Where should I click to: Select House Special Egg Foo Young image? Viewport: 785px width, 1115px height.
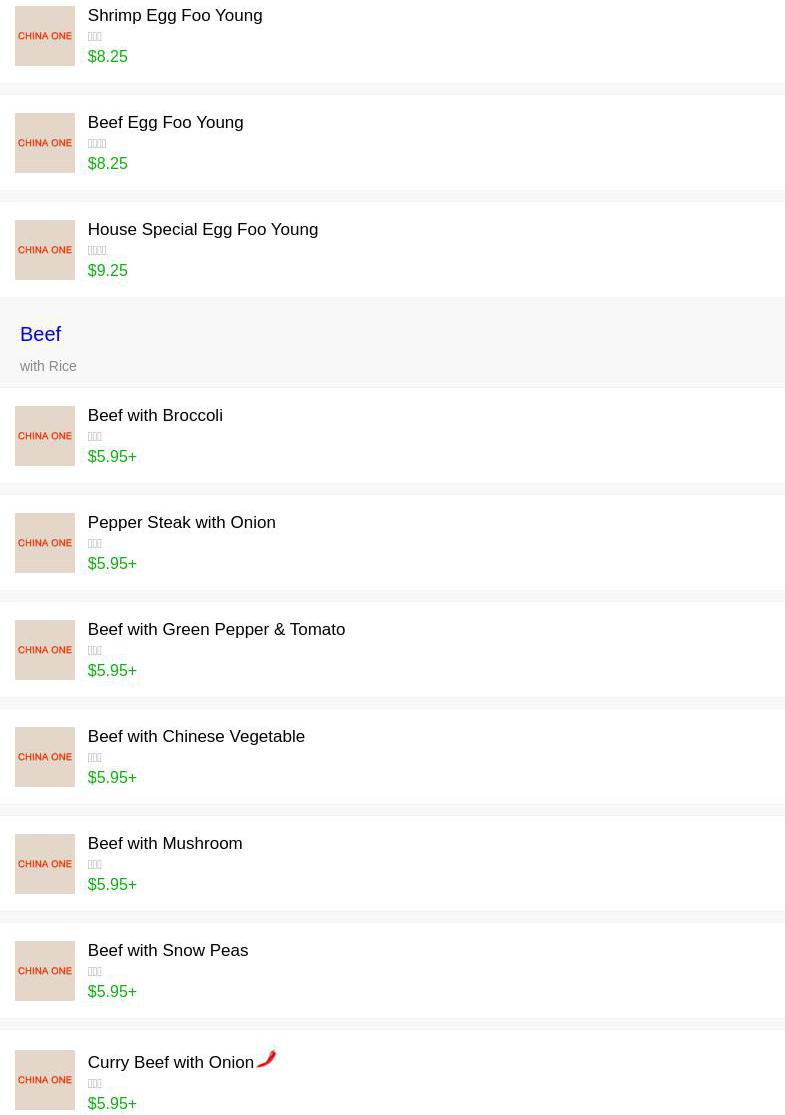[45, 250]
